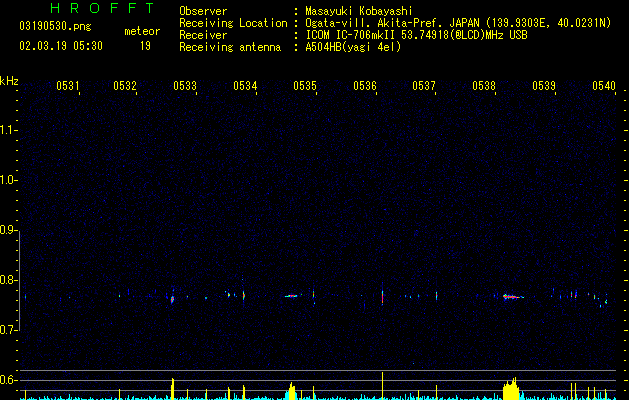The width and height of the screenshot is (629, 400).
Task: Click the 0540 time marker
Action: (x=604, y=85)
